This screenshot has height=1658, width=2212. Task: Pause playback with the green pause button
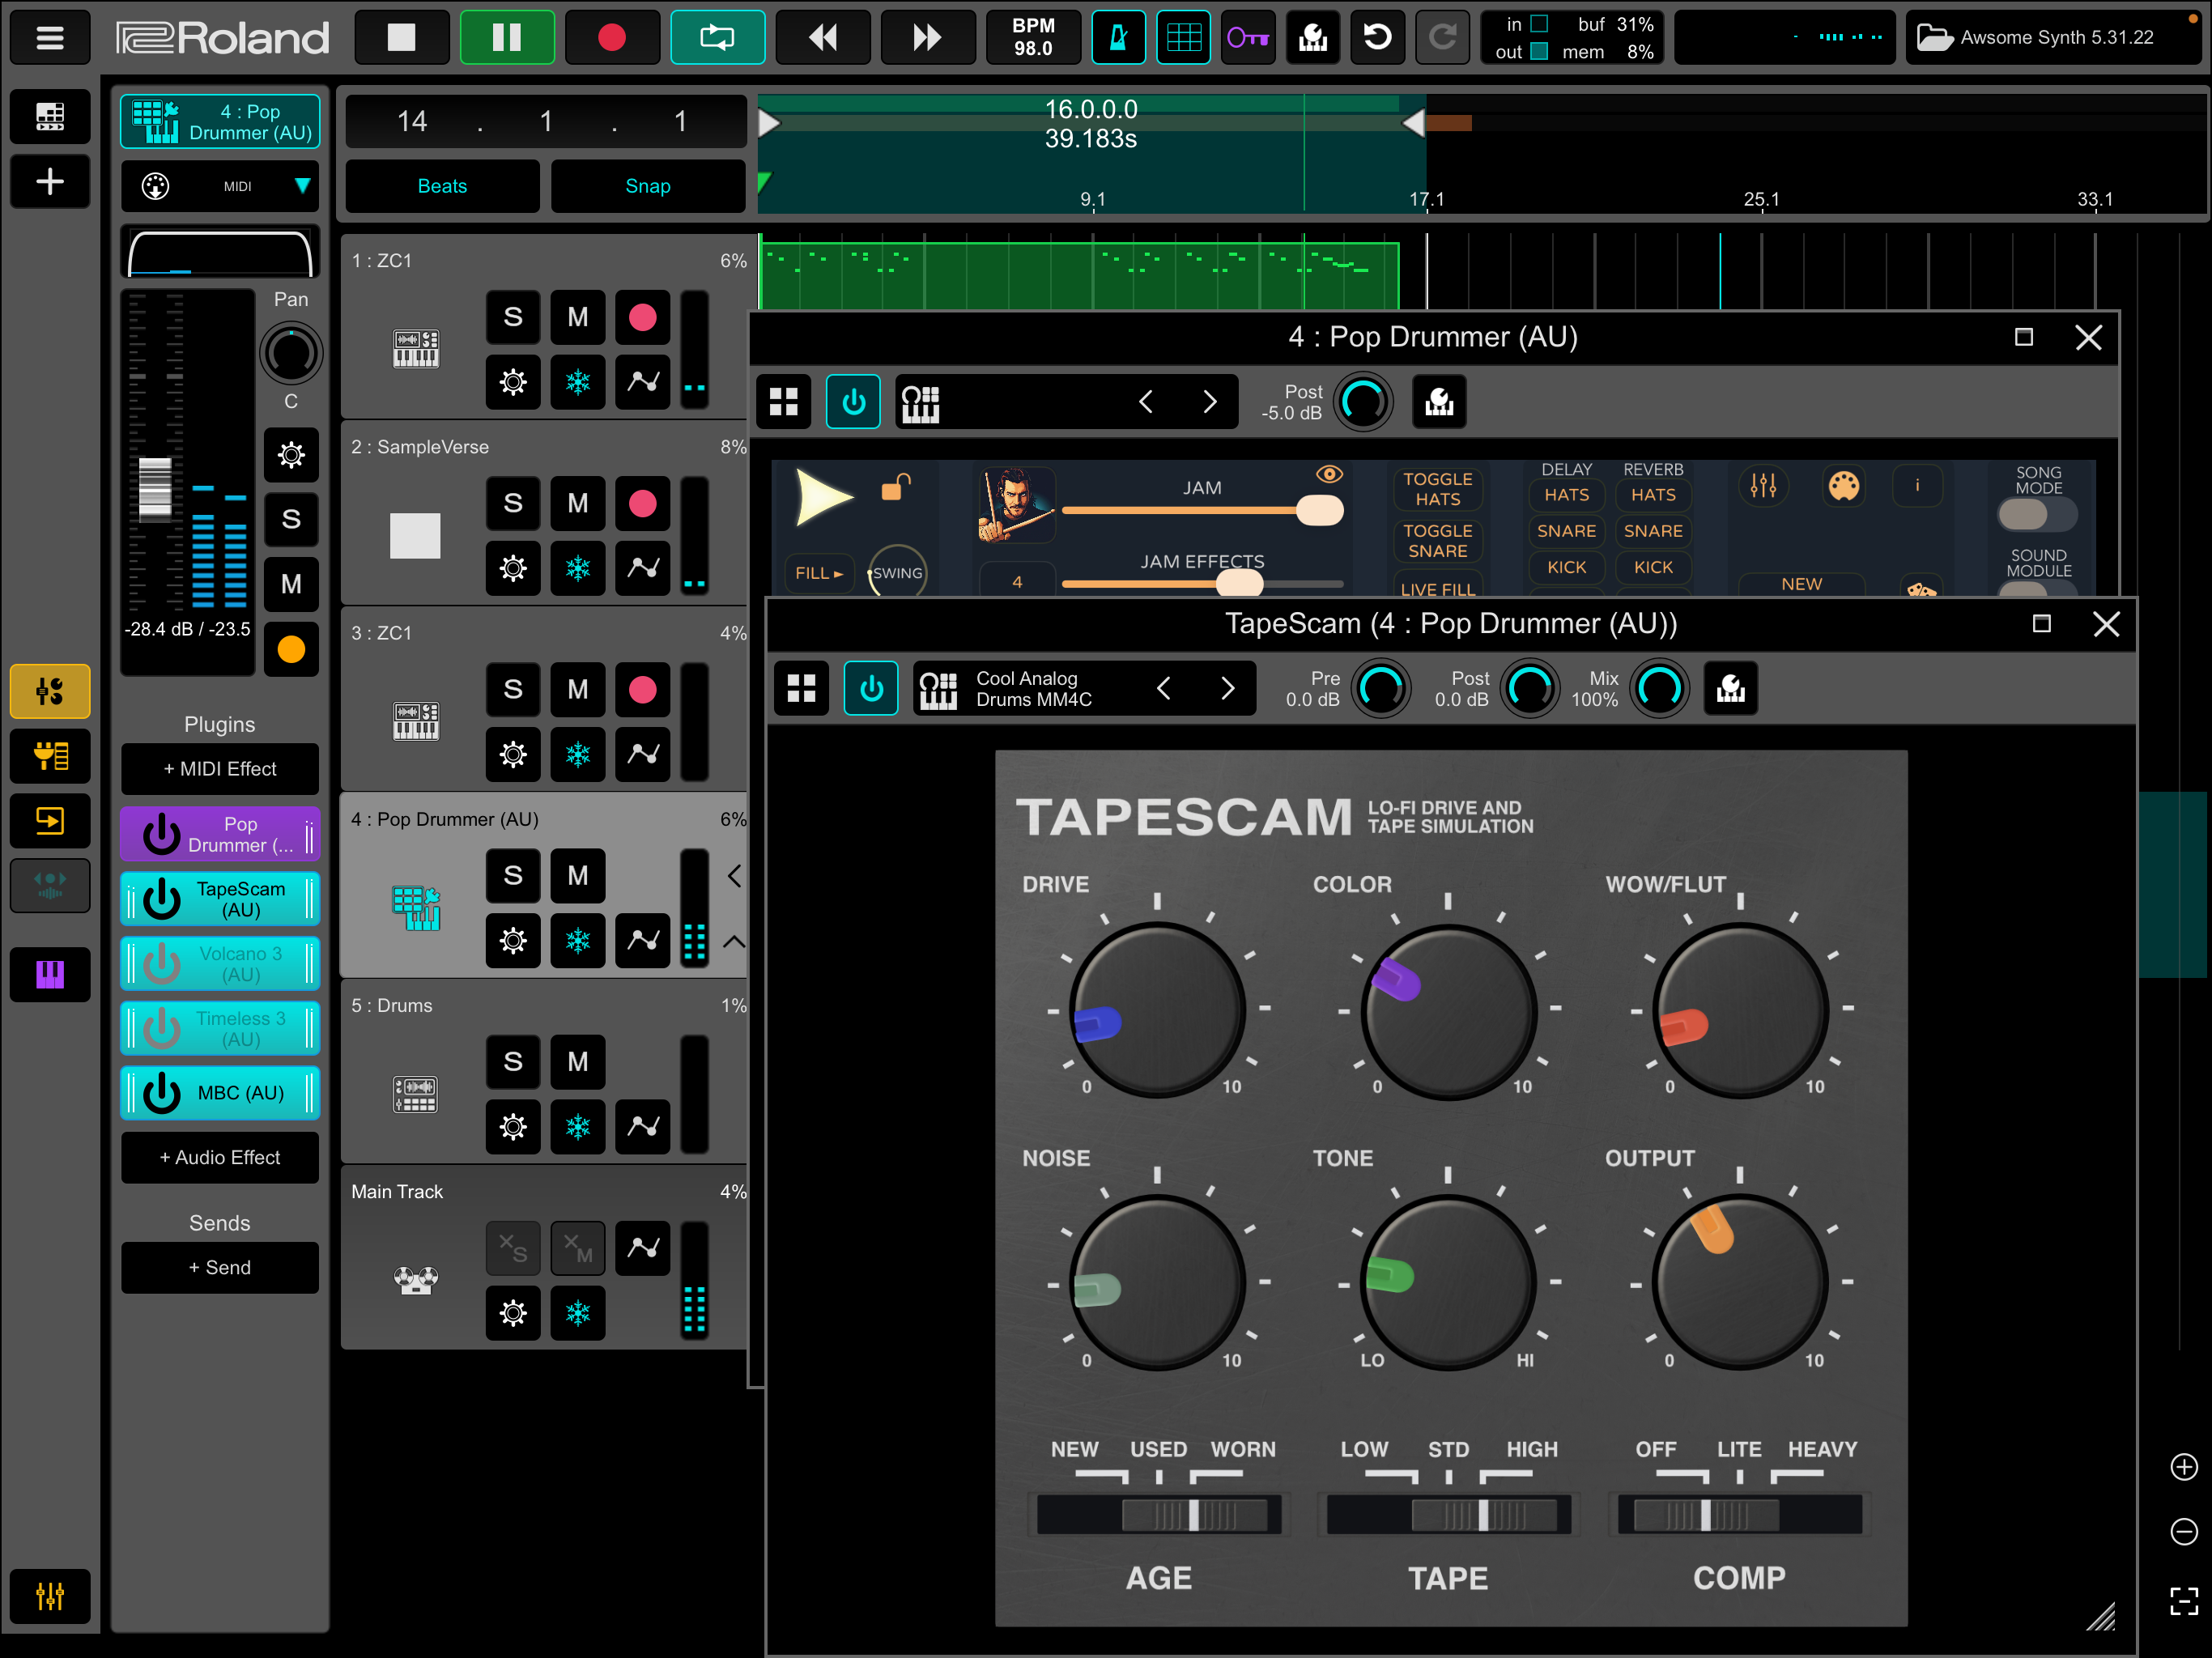[x=507, y=38]
